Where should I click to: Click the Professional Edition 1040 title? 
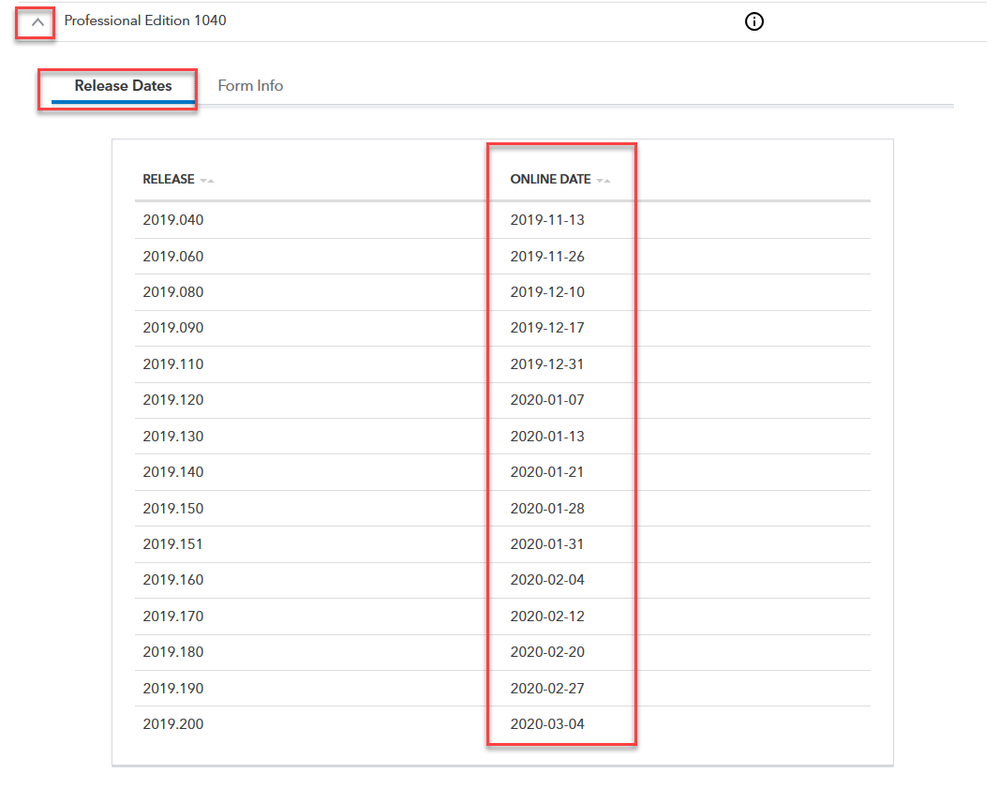pyautogui.click(x=145, y=20)
